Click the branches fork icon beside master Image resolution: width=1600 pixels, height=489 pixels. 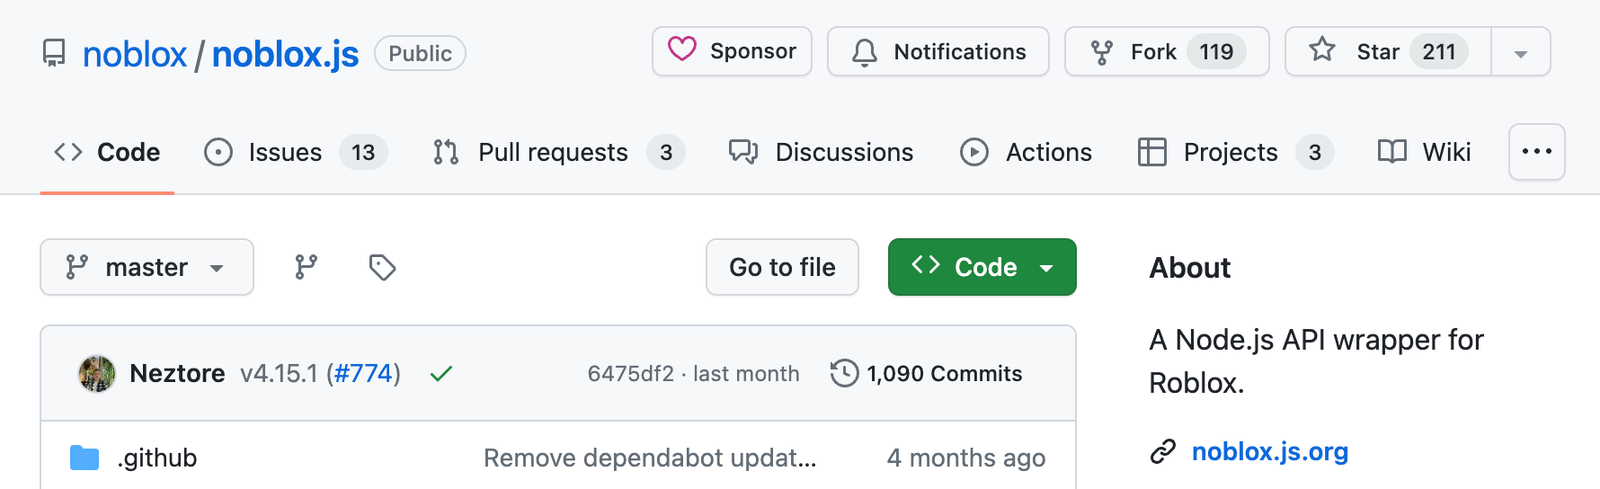tap(306, 267)
